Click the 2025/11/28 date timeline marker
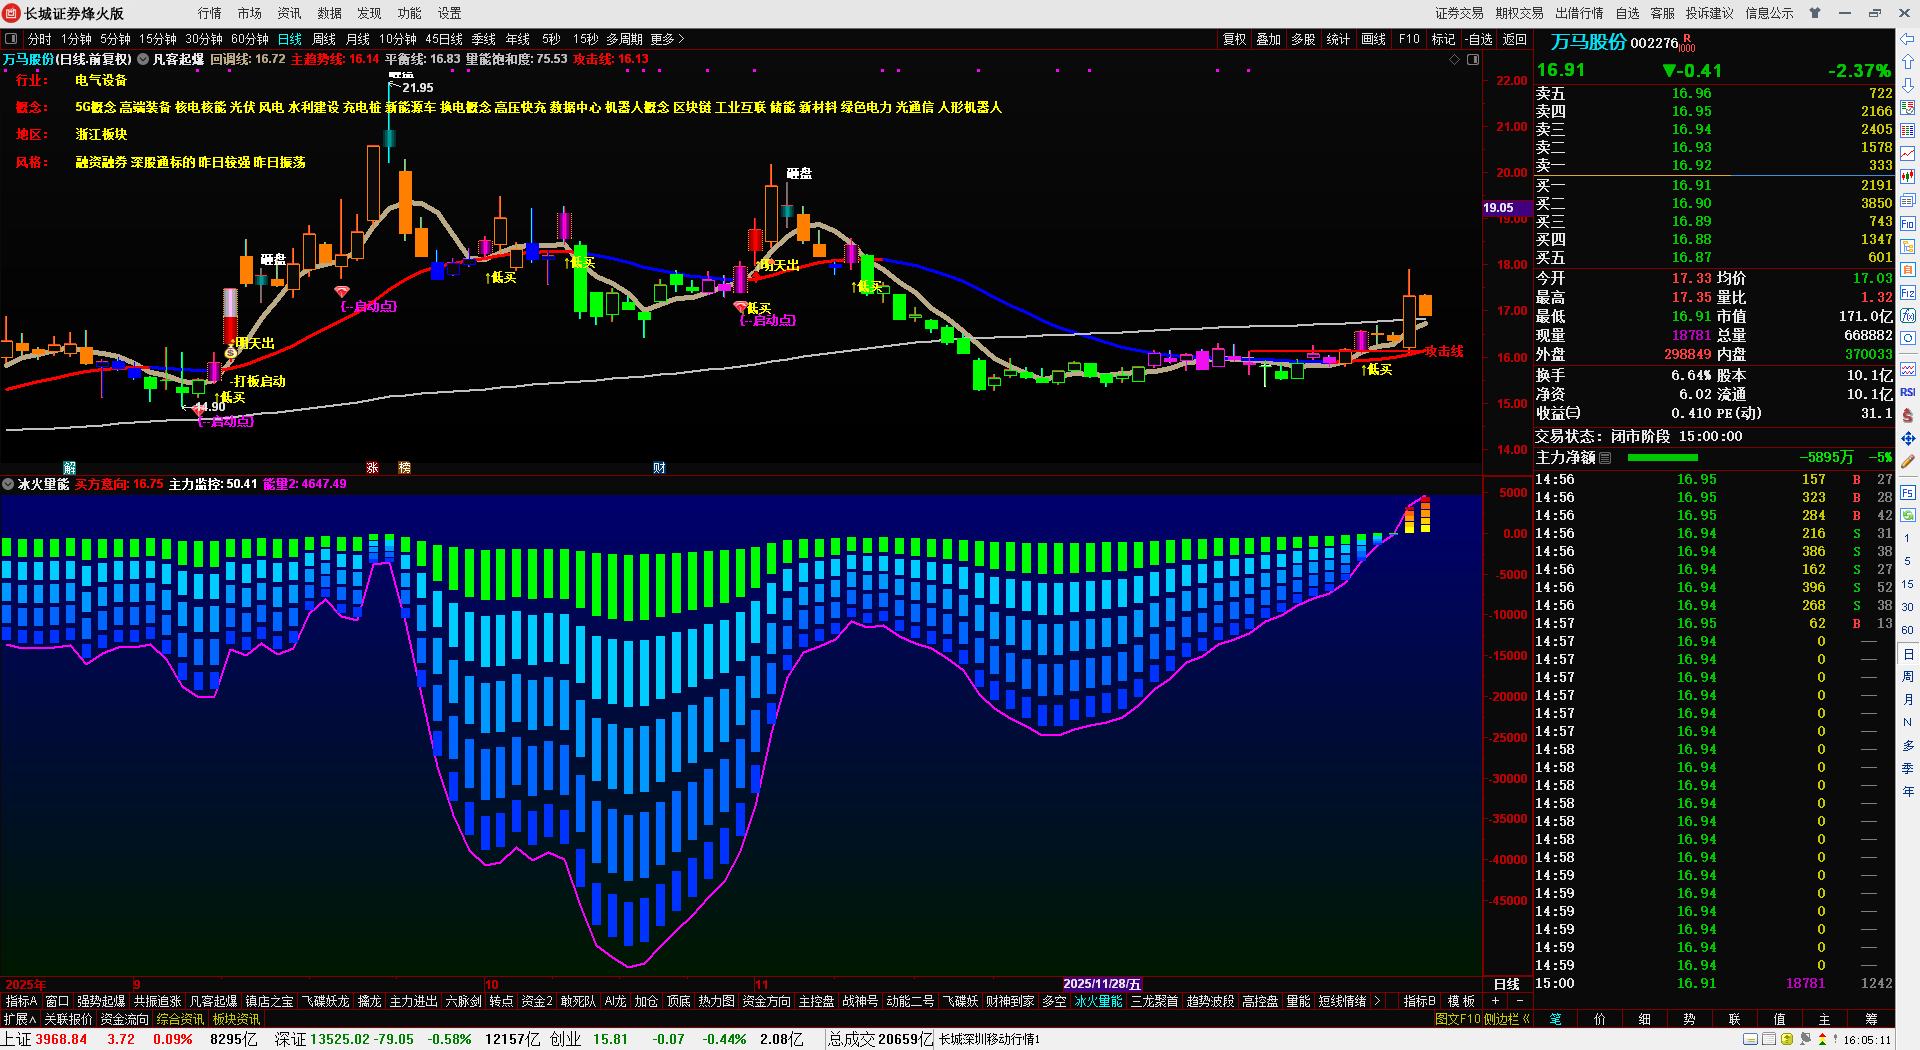This screenshot has width=1920, height=1050. 1101,984
